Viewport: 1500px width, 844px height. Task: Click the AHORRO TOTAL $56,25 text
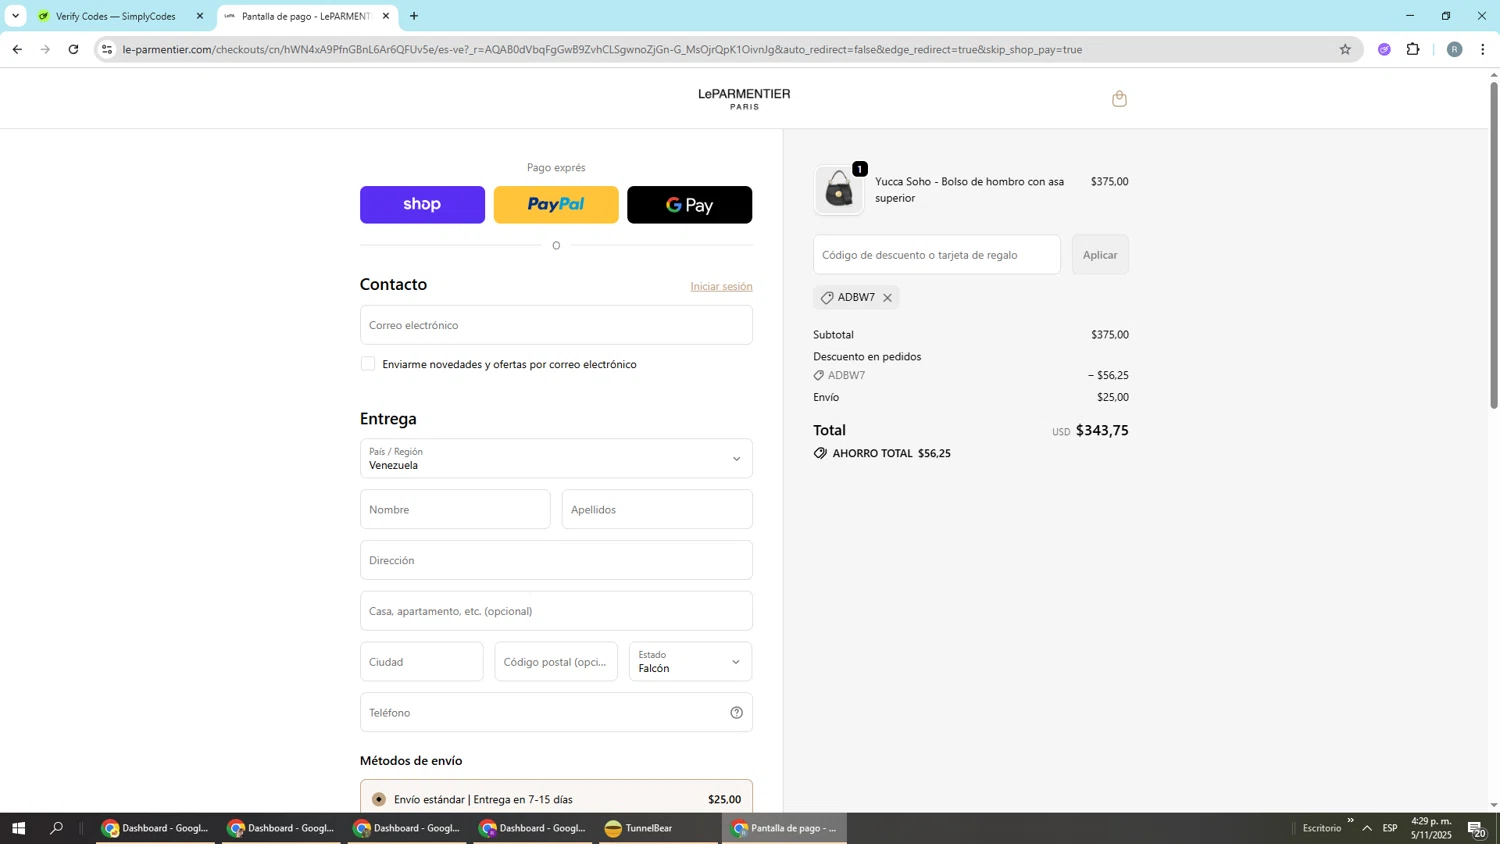pyautogui.click(x=892, y=454)
